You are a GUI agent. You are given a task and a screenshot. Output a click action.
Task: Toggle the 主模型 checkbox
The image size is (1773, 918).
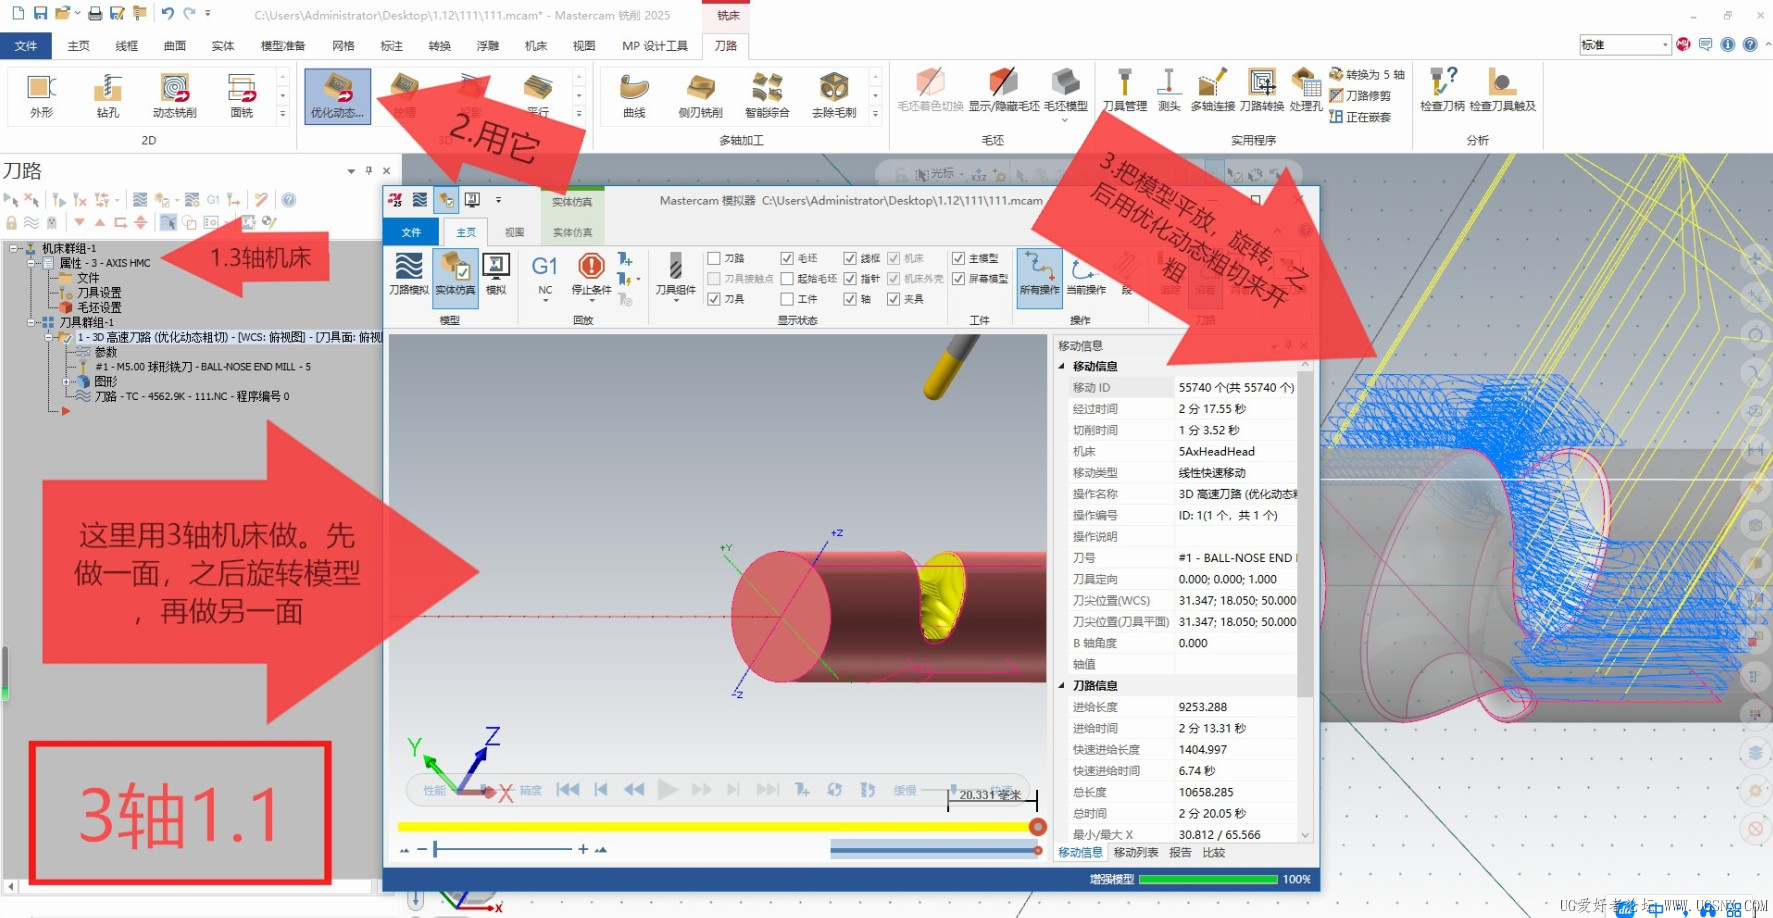pos(958,258)
